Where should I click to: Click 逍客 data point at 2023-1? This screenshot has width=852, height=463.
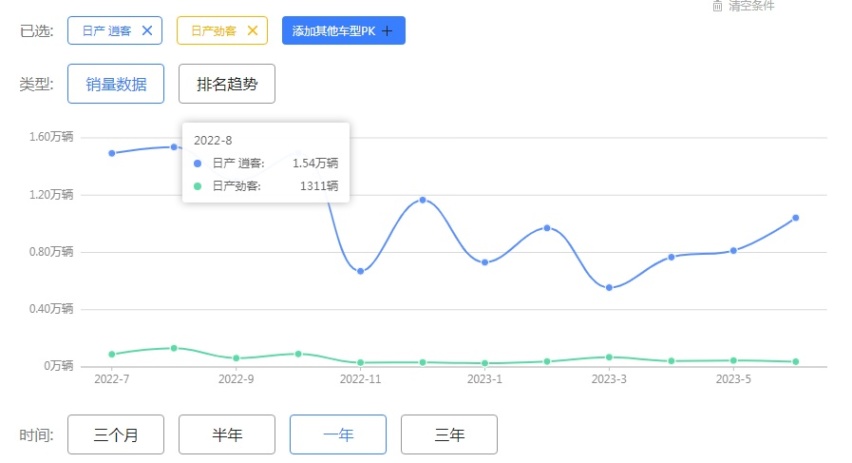coord(485,262)
